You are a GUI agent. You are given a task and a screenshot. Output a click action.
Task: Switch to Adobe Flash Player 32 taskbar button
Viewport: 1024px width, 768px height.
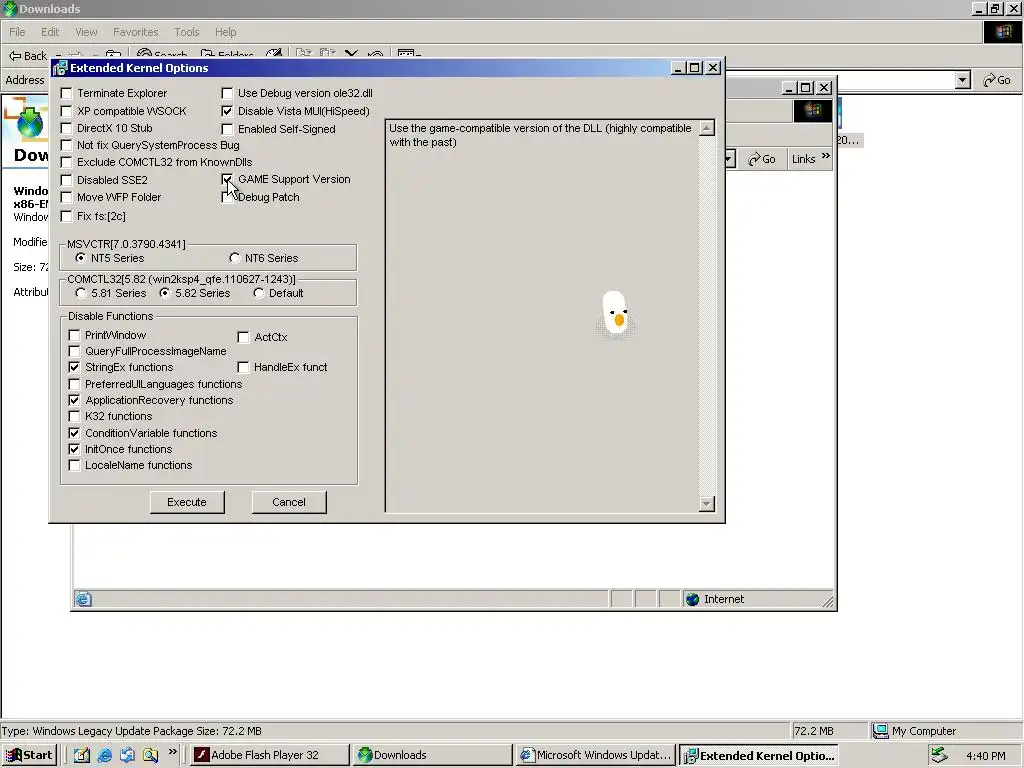click(268, 755)
